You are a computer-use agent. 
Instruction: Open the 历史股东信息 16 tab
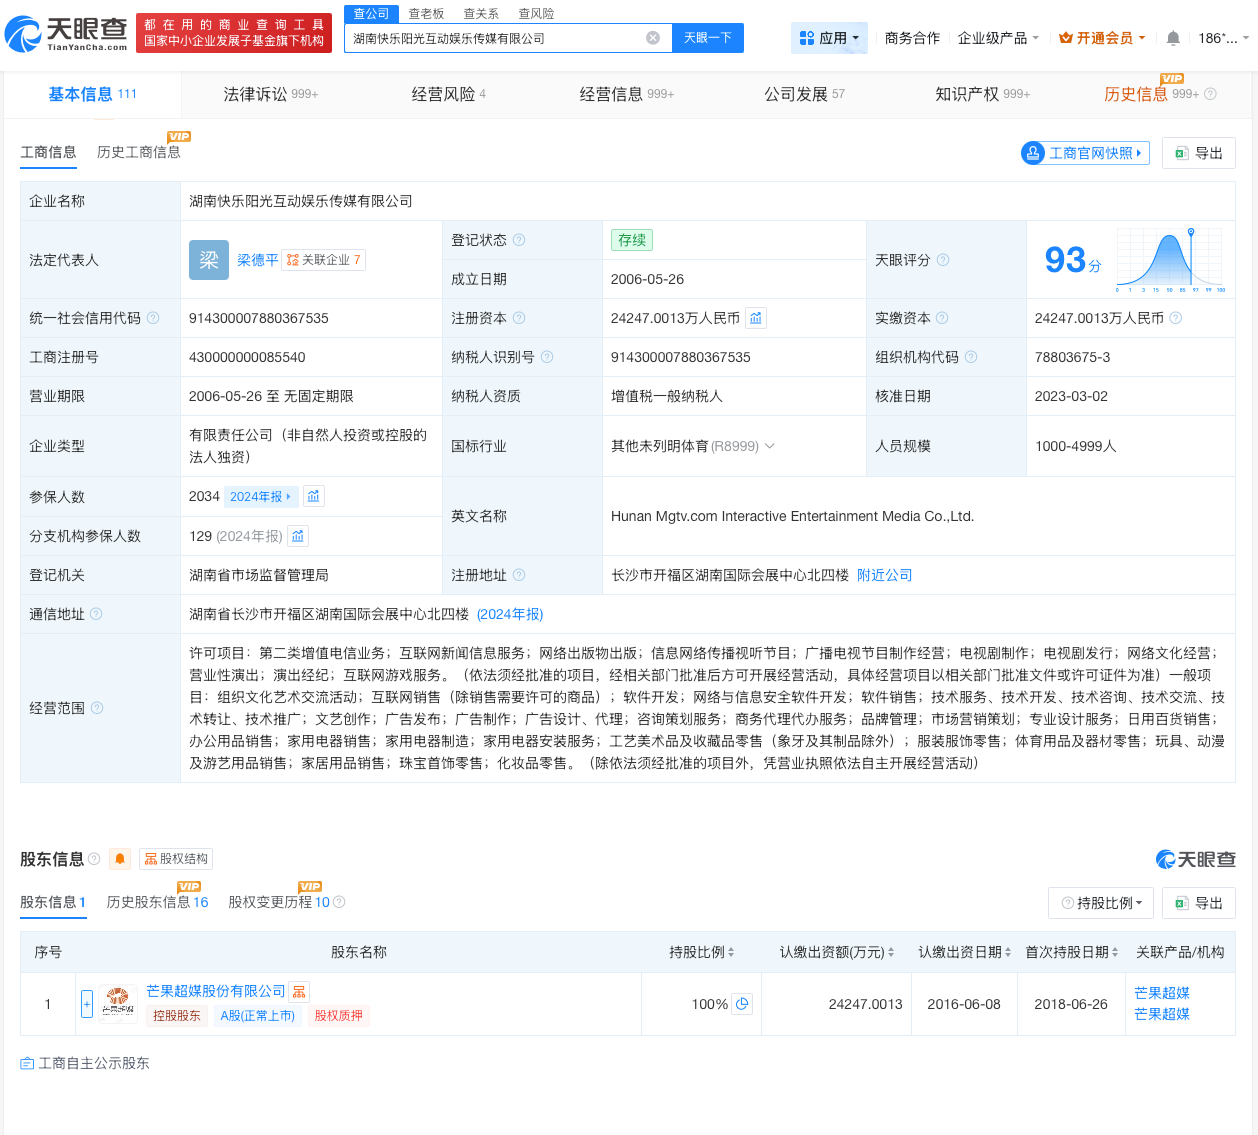click(157, 902)
